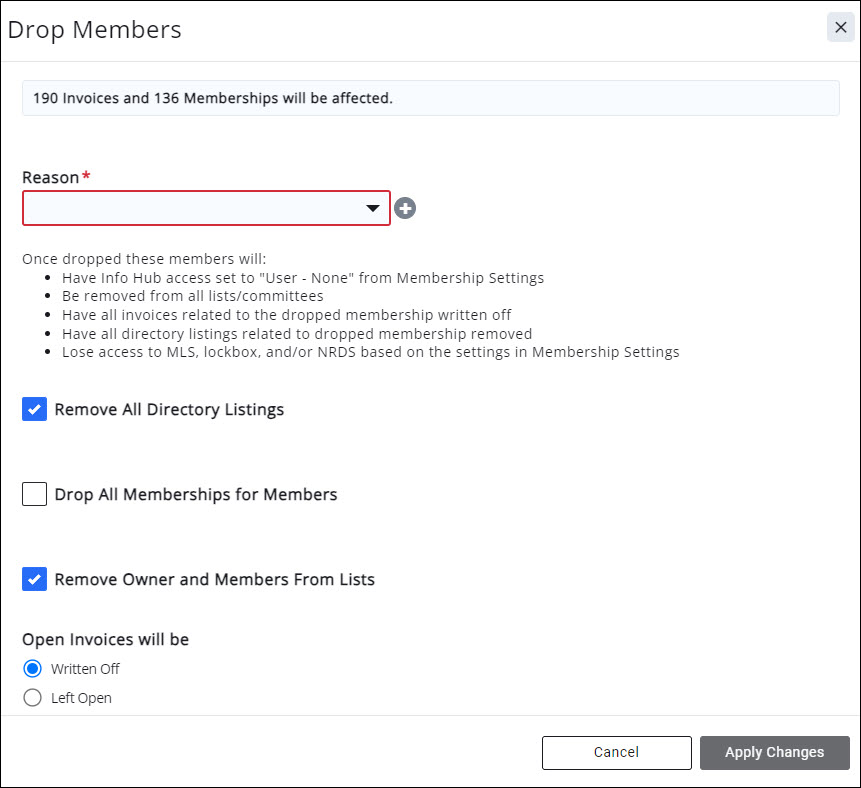Click the Reason field label

coord(51,177)
